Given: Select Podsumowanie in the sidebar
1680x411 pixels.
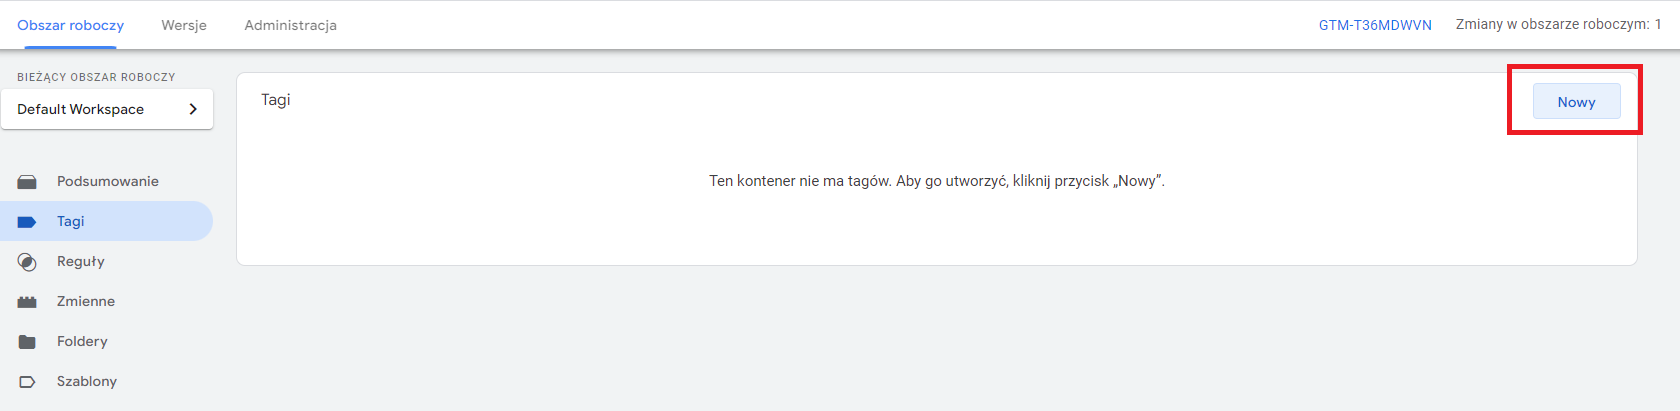Looking at the screenshot, I should (106, 181).
